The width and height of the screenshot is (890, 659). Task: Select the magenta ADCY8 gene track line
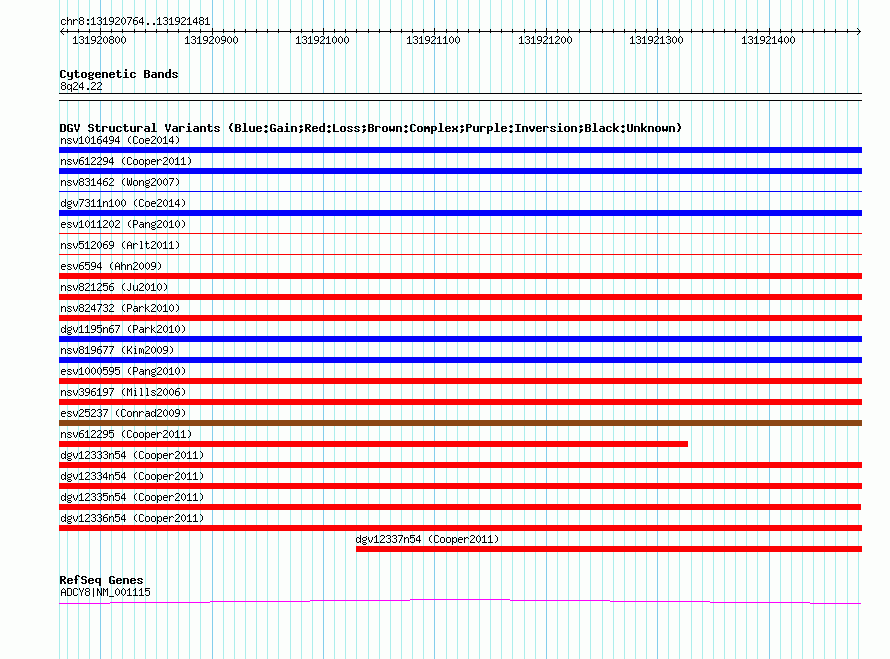[x=460, y=601]
